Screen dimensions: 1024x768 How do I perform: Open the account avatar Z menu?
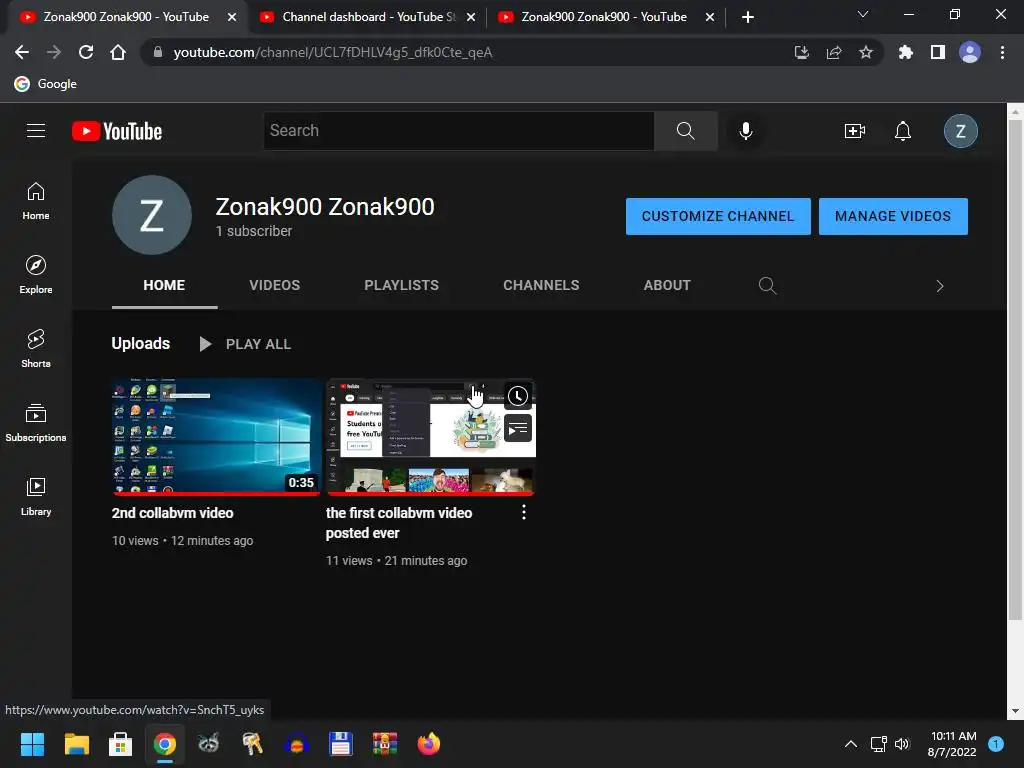click(x=960, y=131)
